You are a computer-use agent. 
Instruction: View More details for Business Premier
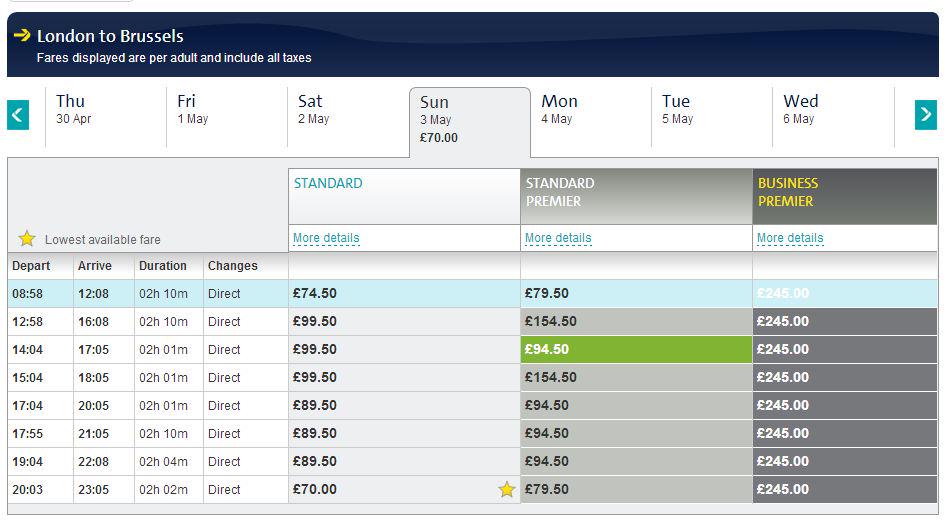coord(790,238)
